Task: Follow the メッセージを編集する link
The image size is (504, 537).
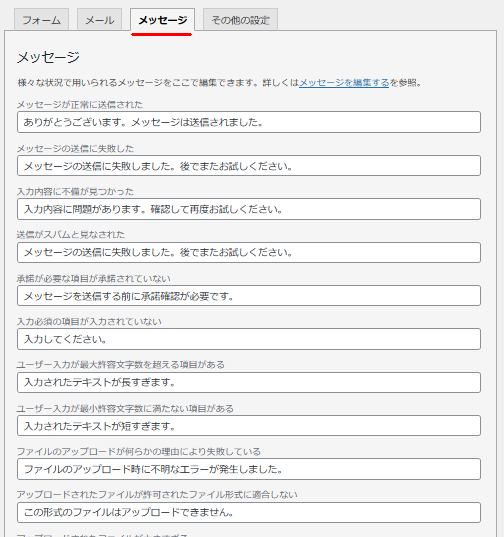Action: 344,83
